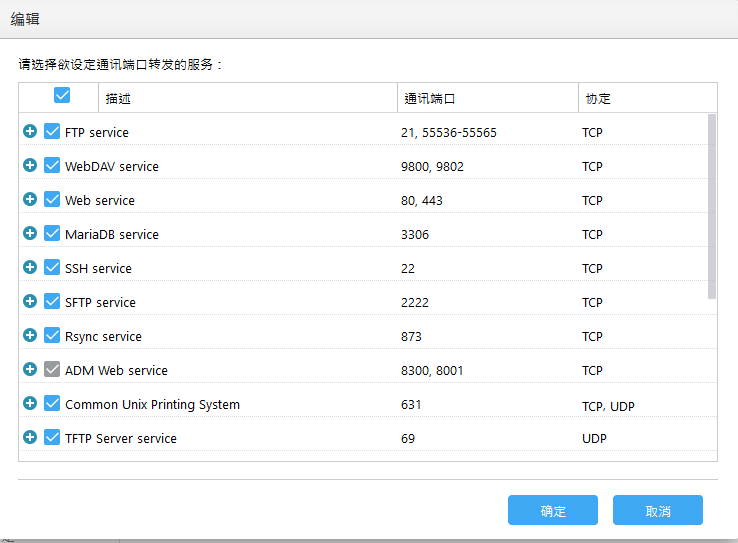
Task: Click plus icon beside Common Unix Printing System
Action: pyautogui.click(x=30, y=403)
